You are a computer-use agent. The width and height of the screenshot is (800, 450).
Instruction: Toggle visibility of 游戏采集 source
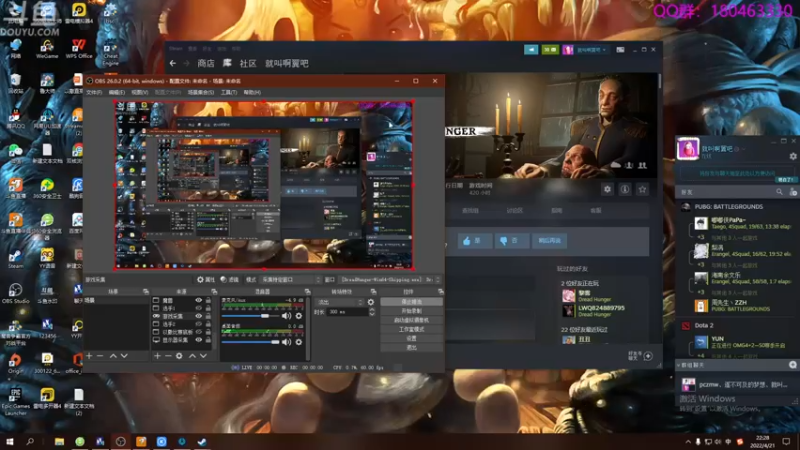[198, 316]
